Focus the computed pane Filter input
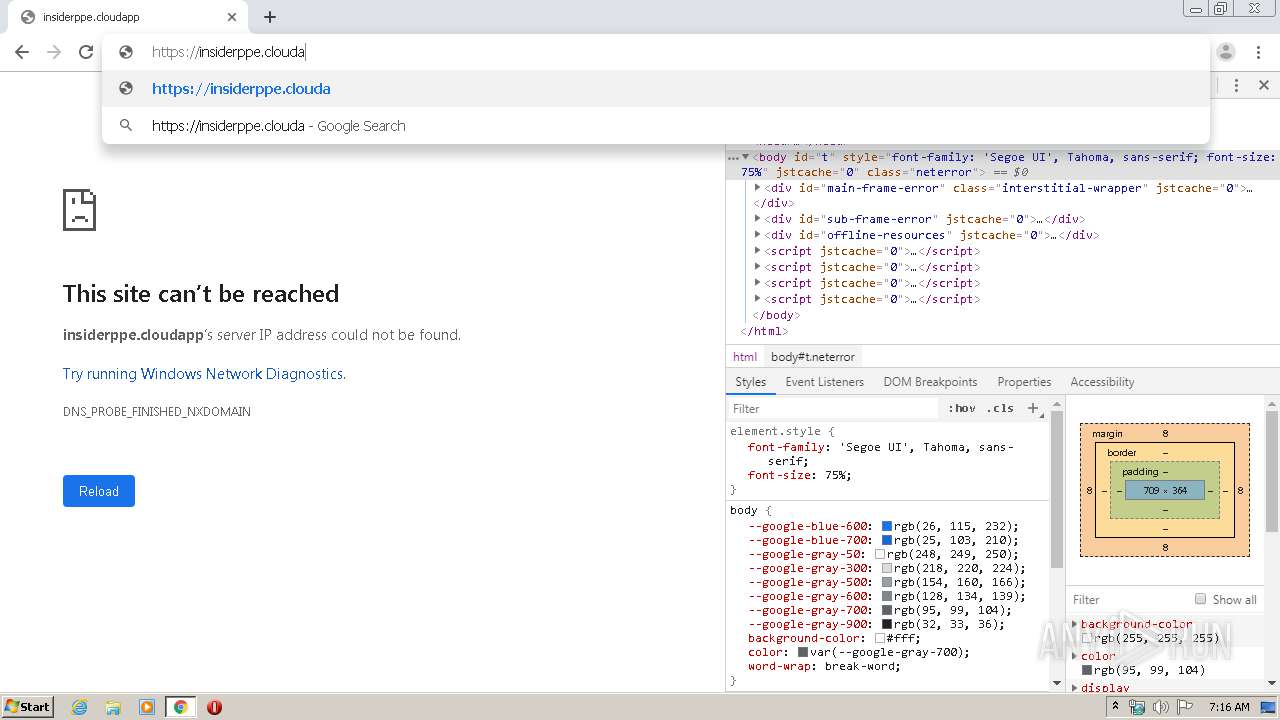Viewport: 1280px width, 720px height. [1130, 599]
